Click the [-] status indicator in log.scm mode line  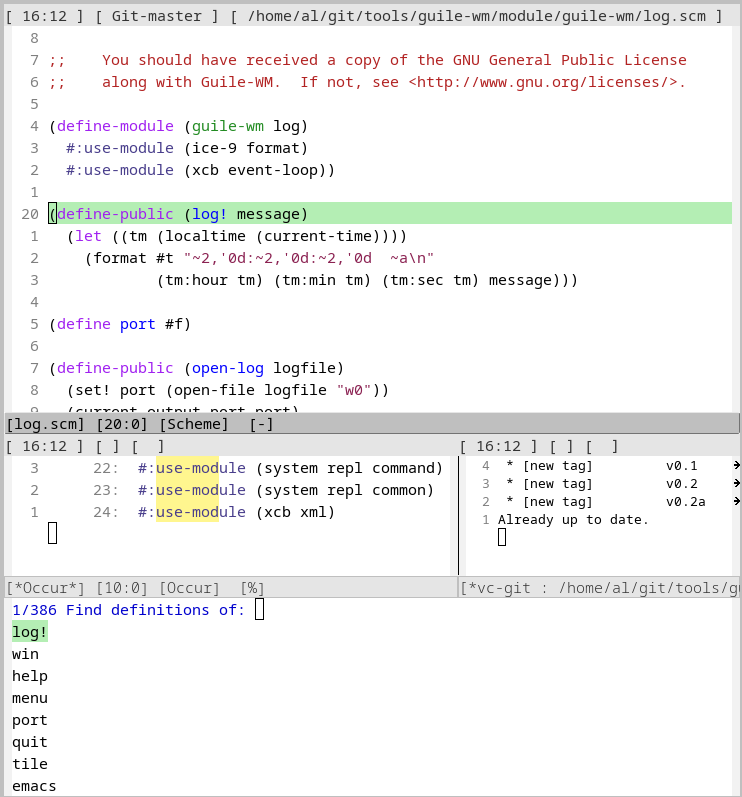pyautogui.click(x=261, y=424)
